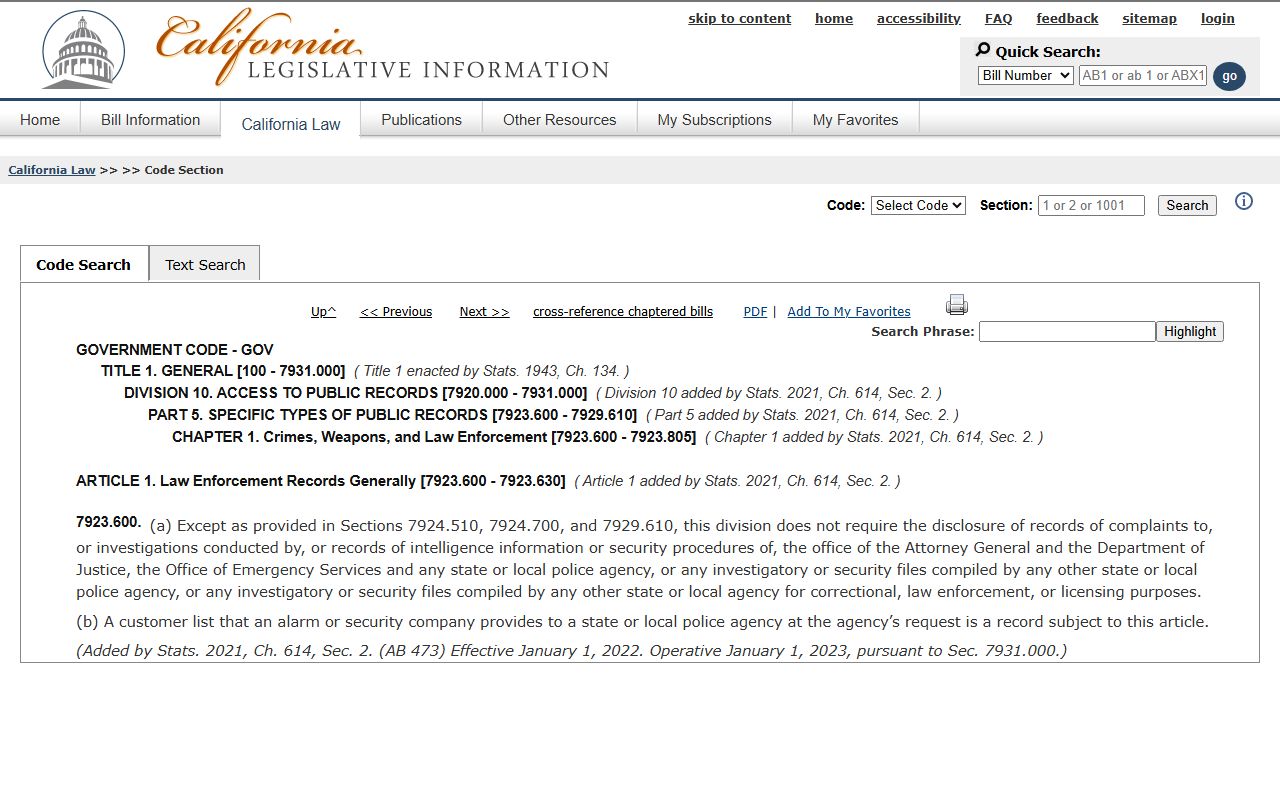
Task: Open the feedback link
Action: click(x=1067, y=18)
